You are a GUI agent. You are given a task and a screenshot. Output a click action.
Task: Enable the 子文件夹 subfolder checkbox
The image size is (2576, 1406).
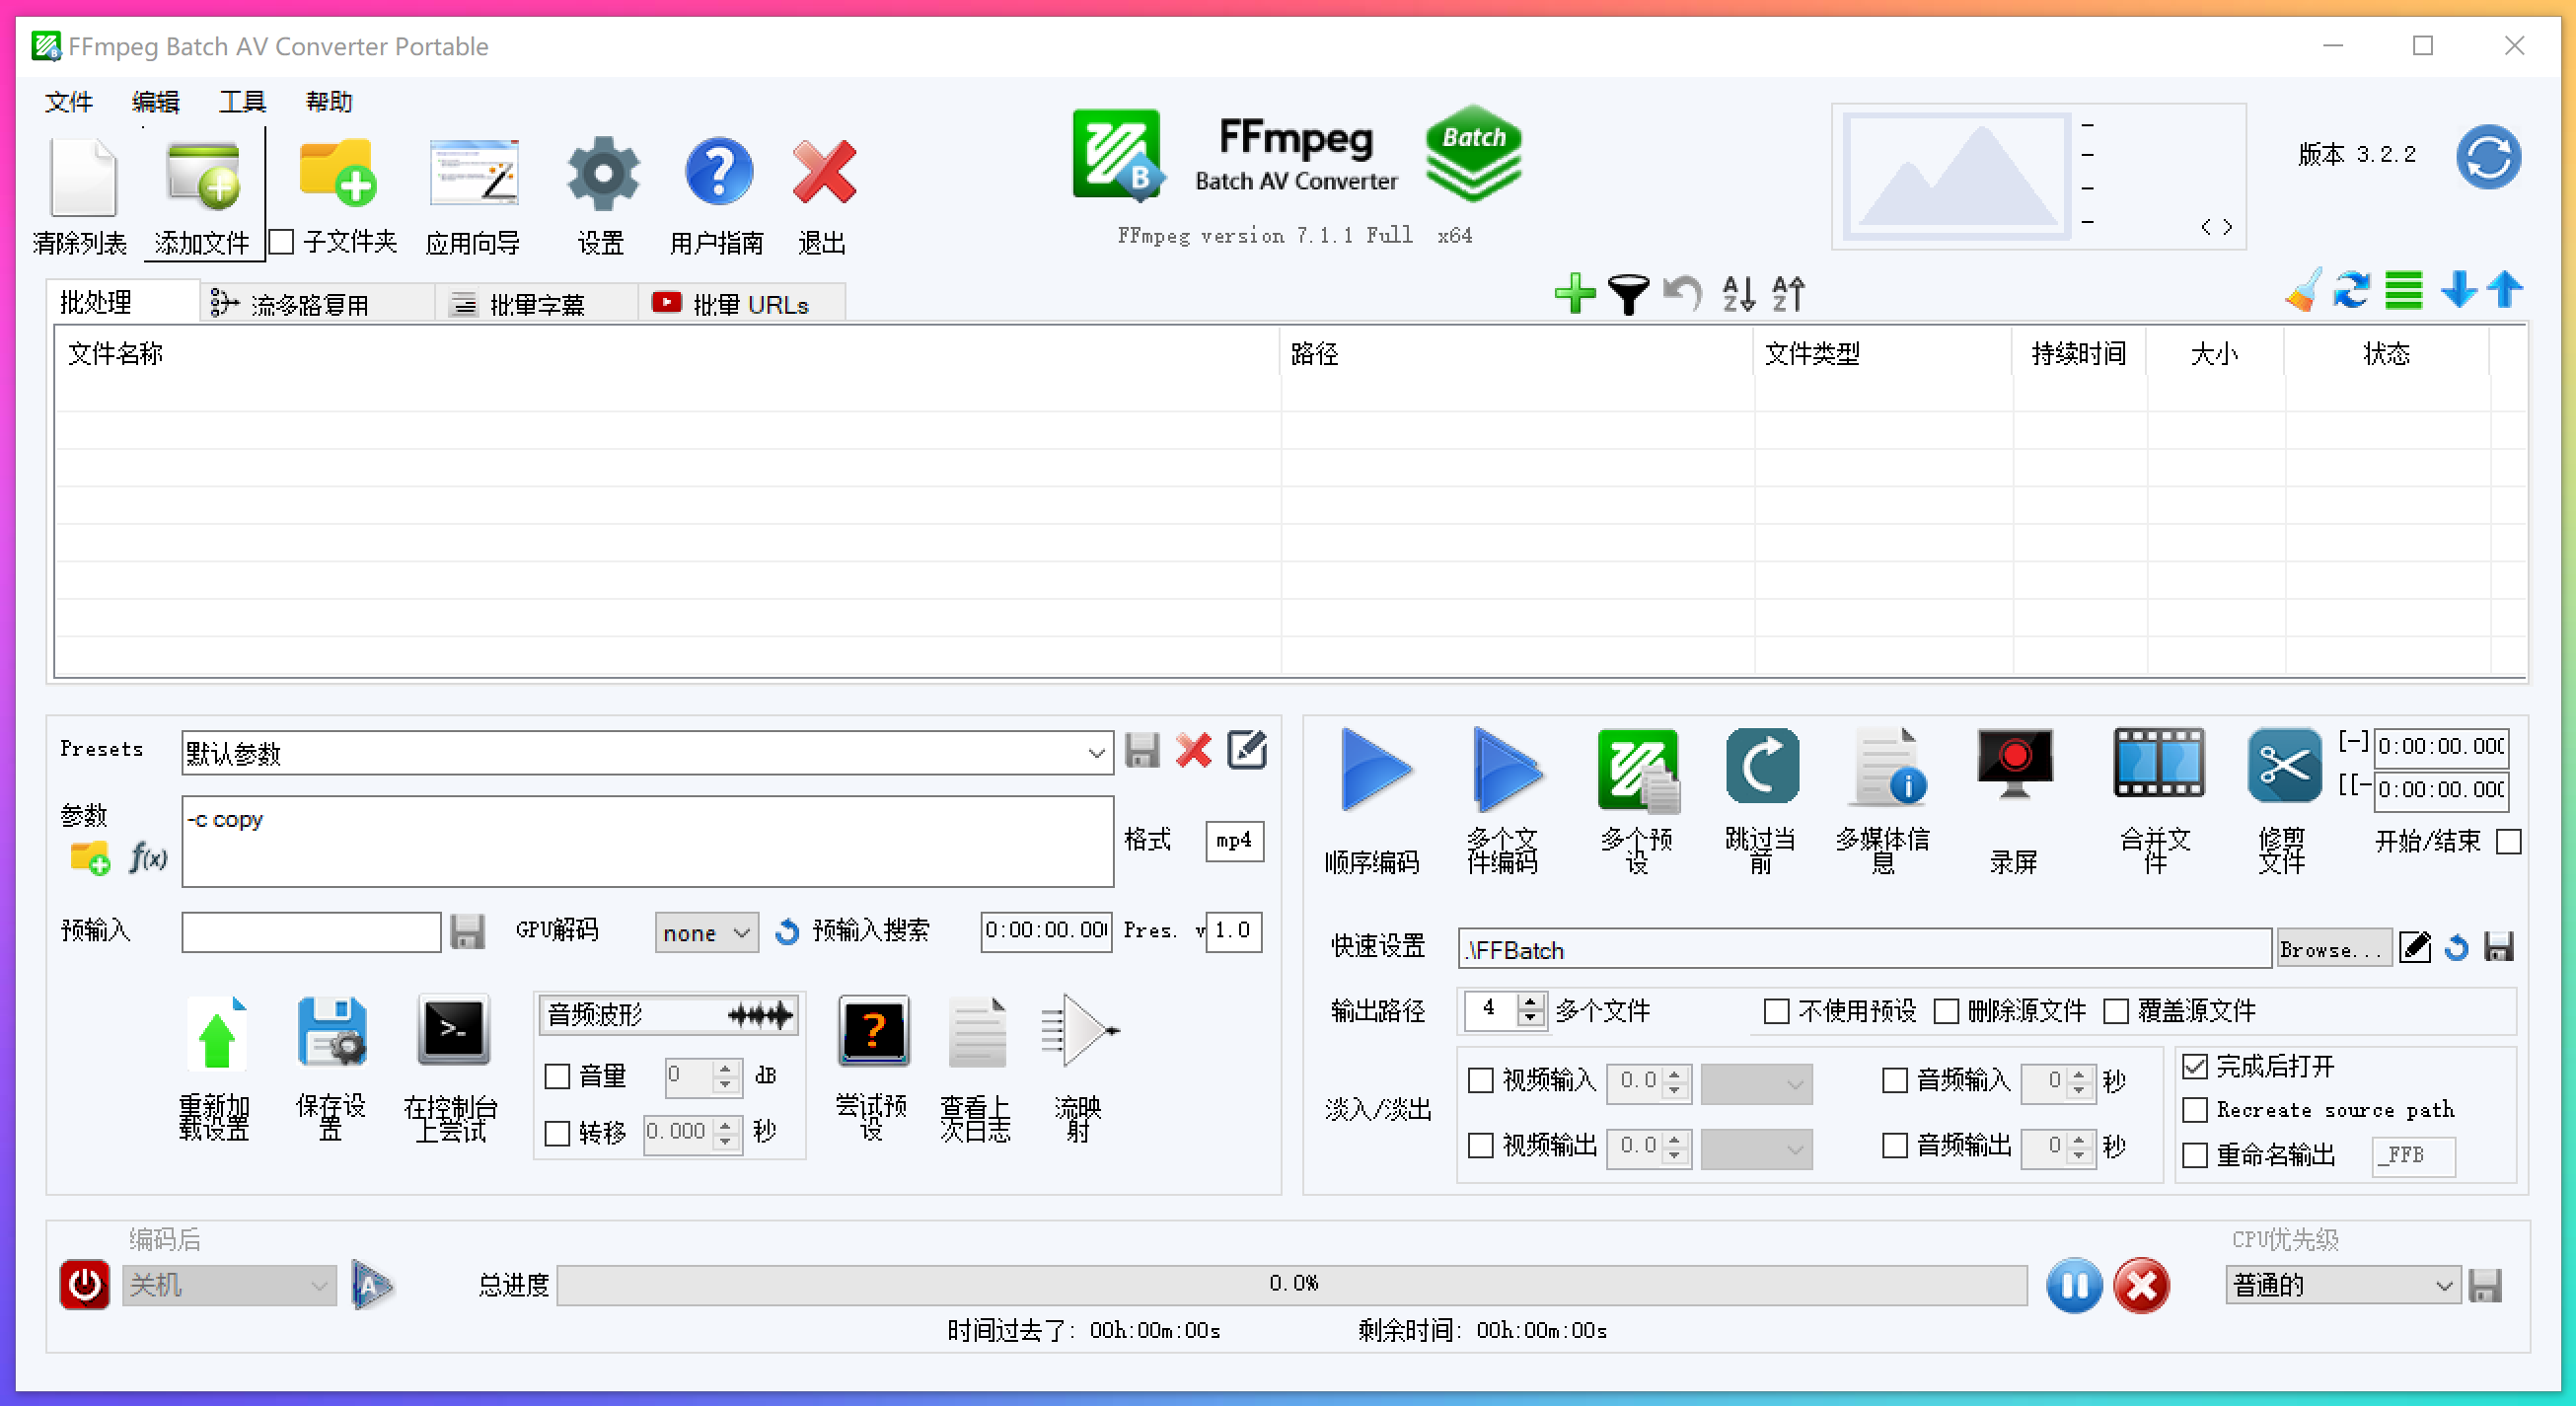pyautogui.click(x=282, y=242)
